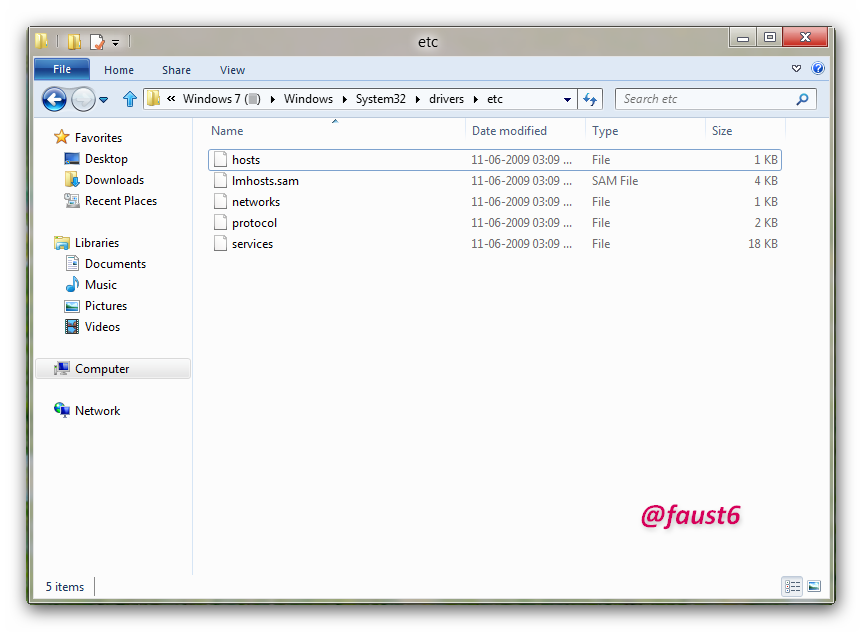Open recent locations dropdown arrow
The image size is (863, 632).
point(103,100)
